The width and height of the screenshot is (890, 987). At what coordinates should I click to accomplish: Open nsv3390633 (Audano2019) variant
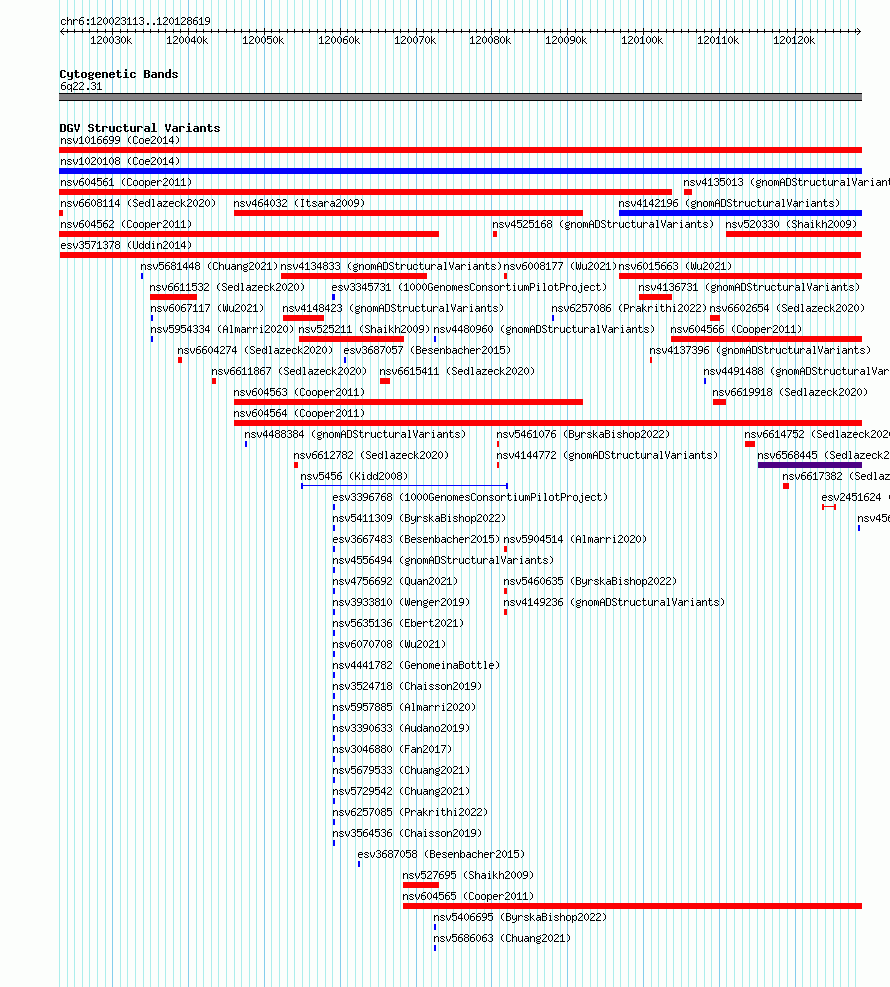coord(401,728)
